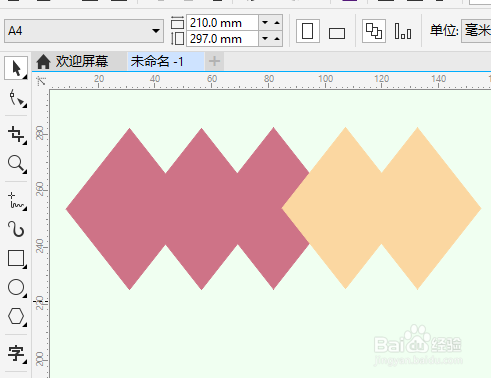The image size is (491, 378).
Task: Click the home icon on welcome tab
Action: point(43,62)
